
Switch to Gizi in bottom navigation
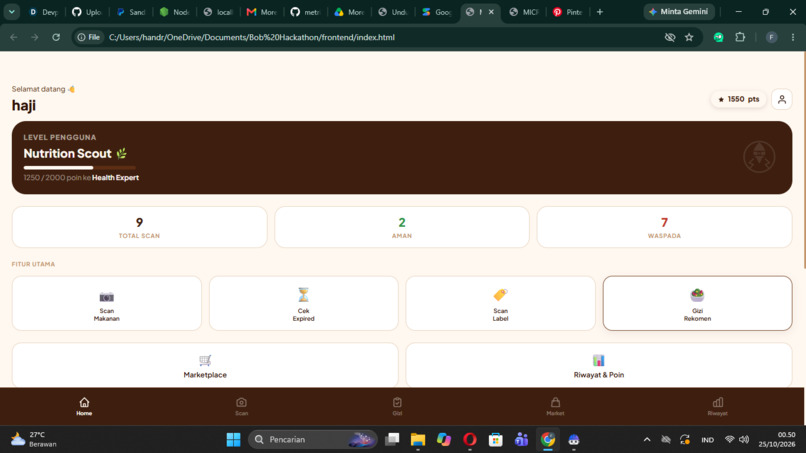(397, 406)
